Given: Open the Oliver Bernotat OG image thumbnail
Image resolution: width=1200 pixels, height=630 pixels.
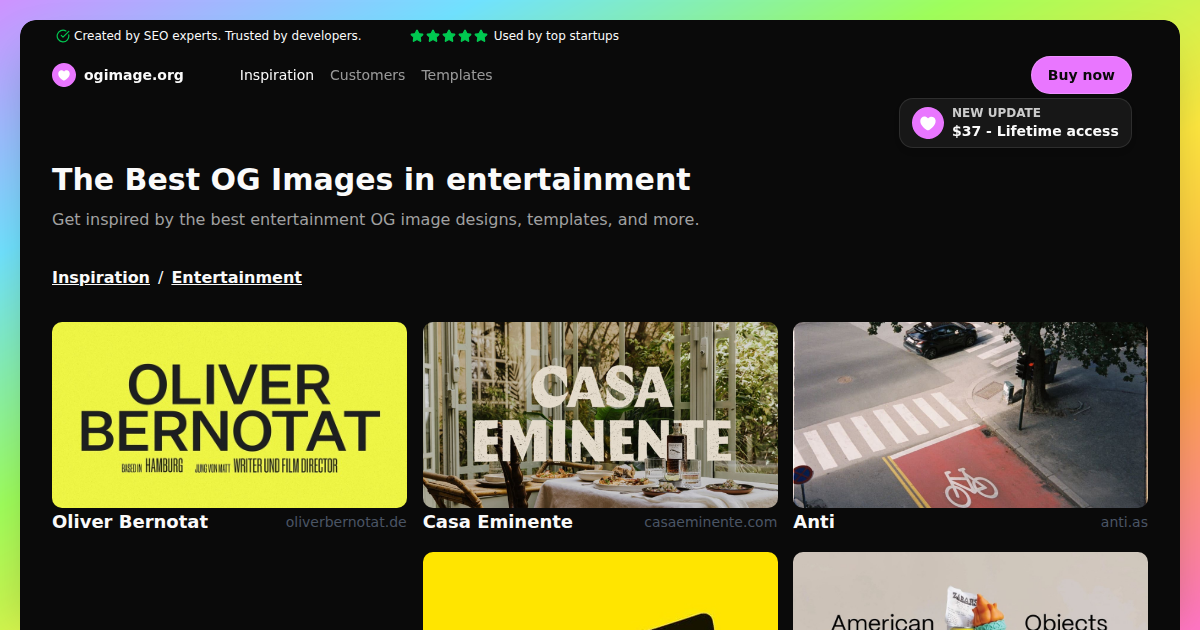Looking at the screenshot, I should point(229,415).
